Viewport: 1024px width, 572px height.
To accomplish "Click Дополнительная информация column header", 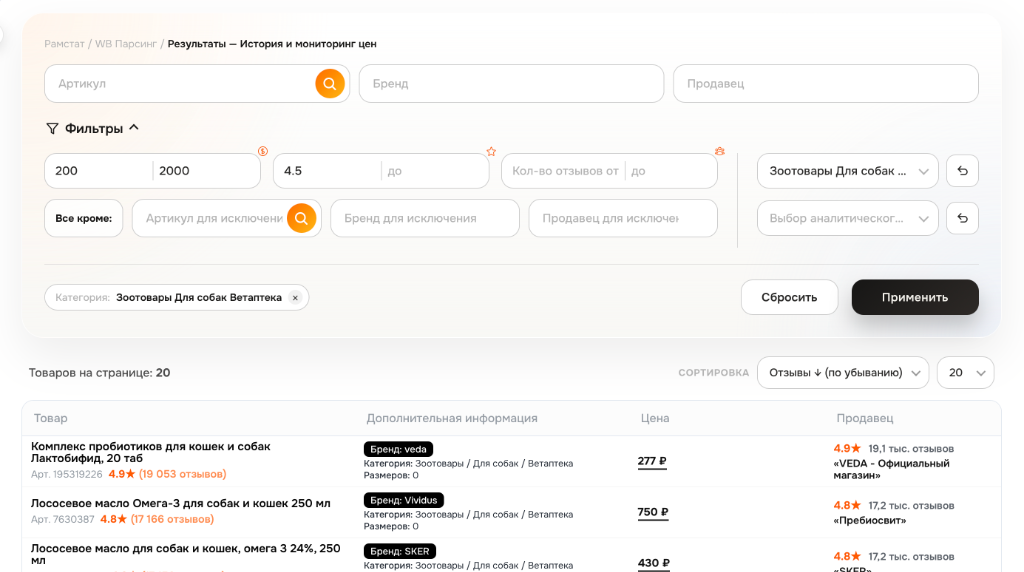I will tap(452, 418).
